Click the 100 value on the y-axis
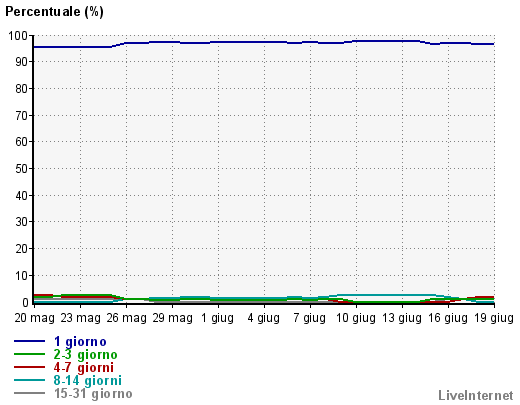Screen dimensions: 520x405 point(18,36)
